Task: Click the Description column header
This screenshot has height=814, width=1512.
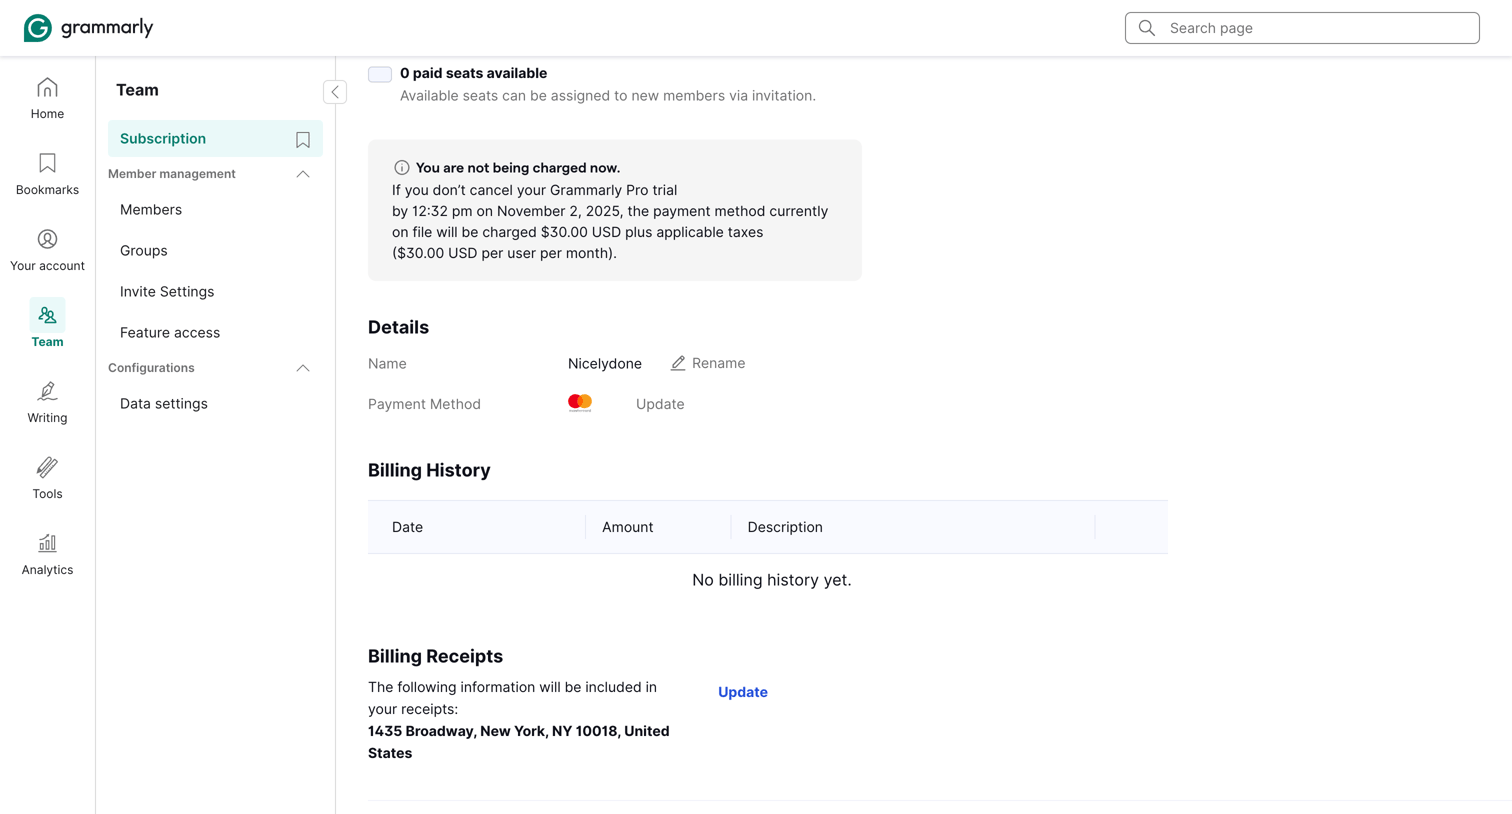Action: (785, 527)
